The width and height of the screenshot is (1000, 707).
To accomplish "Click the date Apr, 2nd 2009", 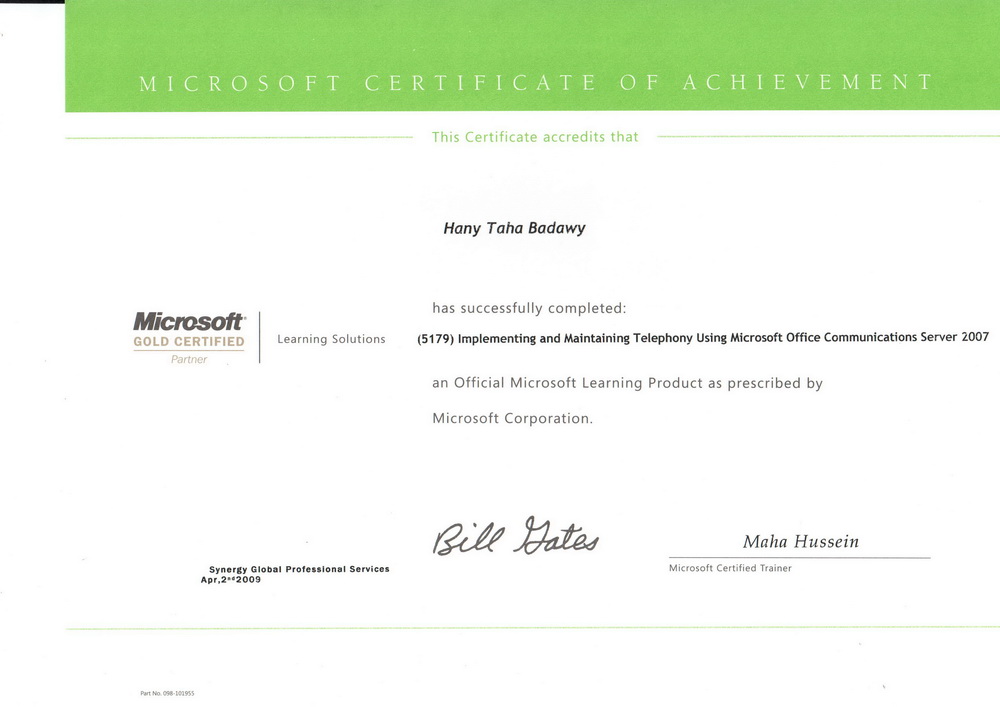I will click(x=231, y=579).
